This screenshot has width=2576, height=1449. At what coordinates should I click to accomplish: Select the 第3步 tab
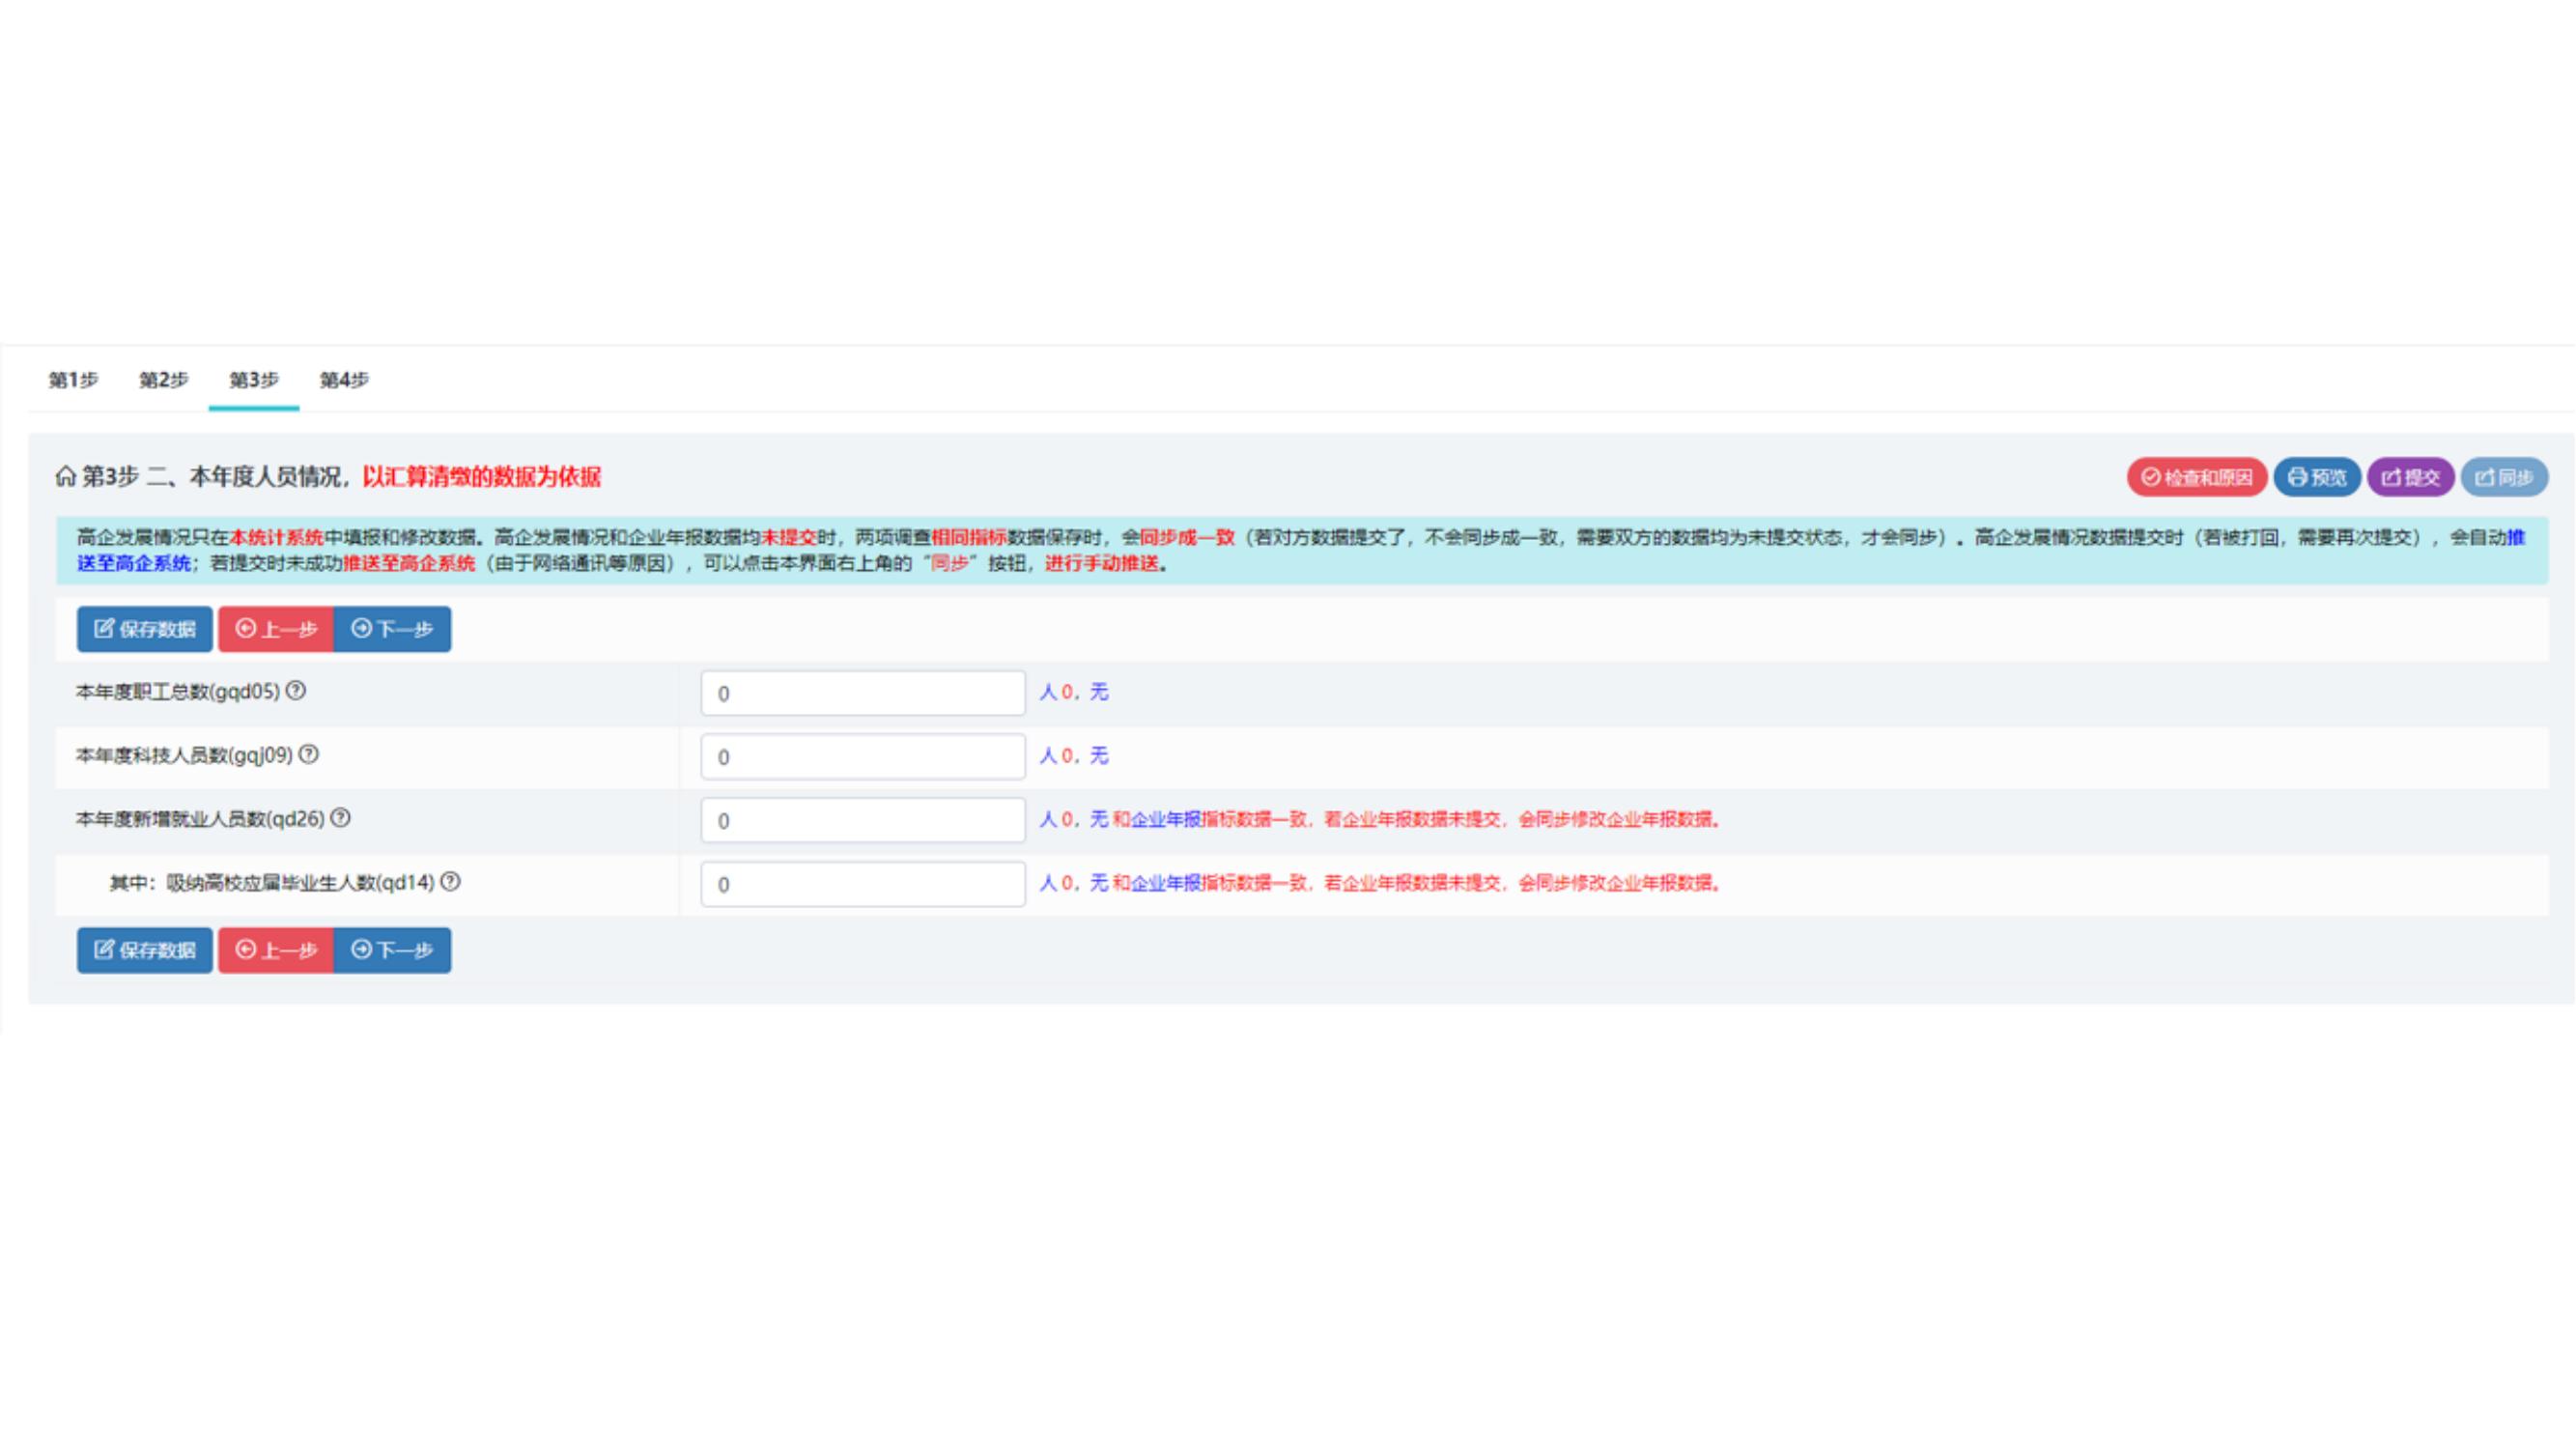tap(254, 380)
